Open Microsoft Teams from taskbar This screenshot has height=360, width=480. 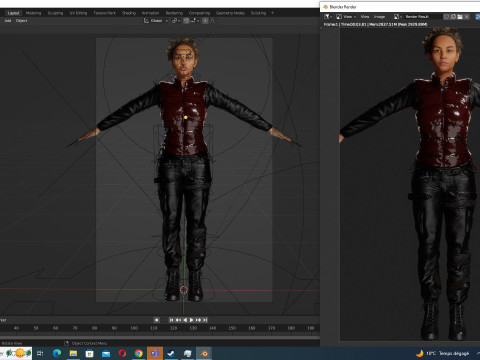pyautogui.click(x=155, y=353)
